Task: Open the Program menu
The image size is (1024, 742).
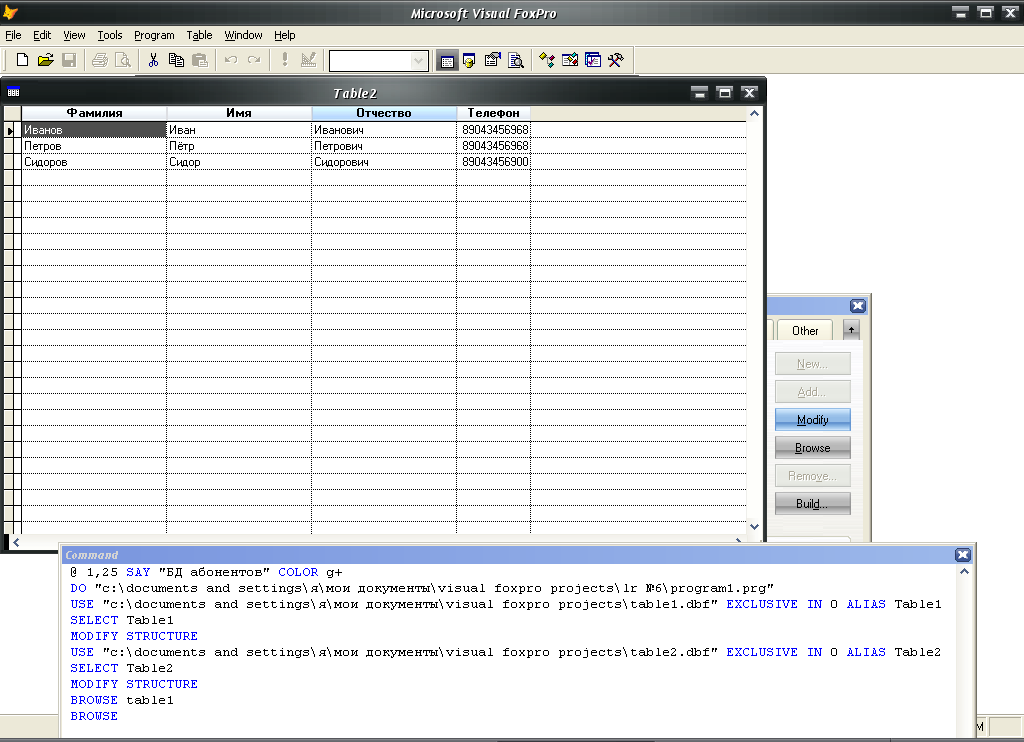Action: pyautogui.click(x=154, y=35)
